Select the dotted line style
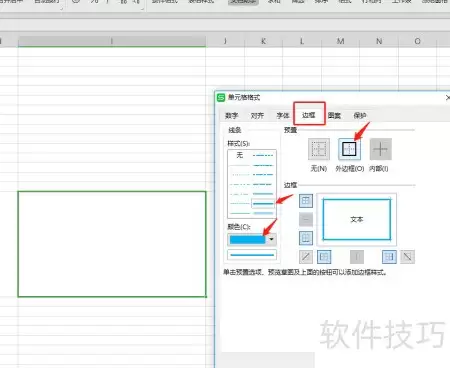The width and height of the screenshot is (450, 368). [x=240, y=174]
